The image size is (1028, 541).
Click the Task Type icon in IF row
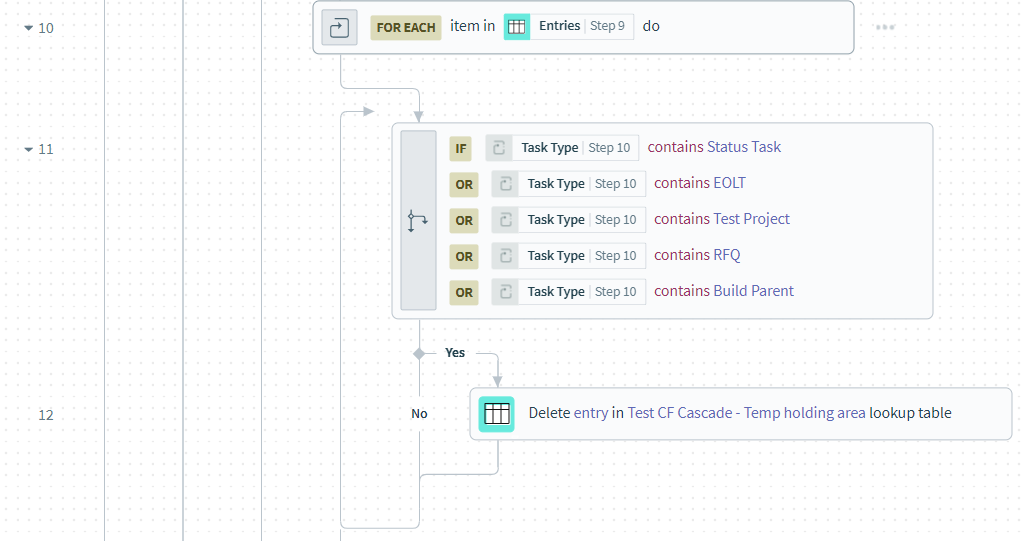click(499, 148)
